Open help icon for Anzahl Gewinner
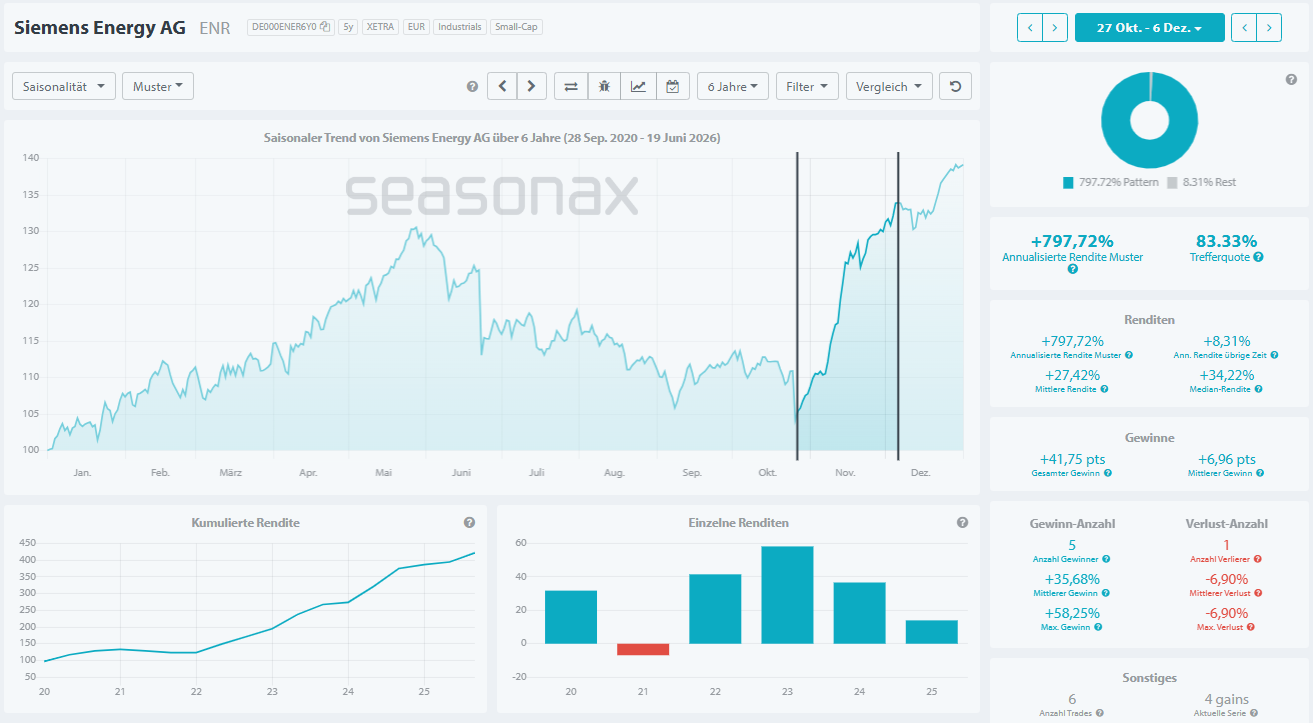Image resolution: width=1313 pixels, height=723 pixels. coord(1106,559)
